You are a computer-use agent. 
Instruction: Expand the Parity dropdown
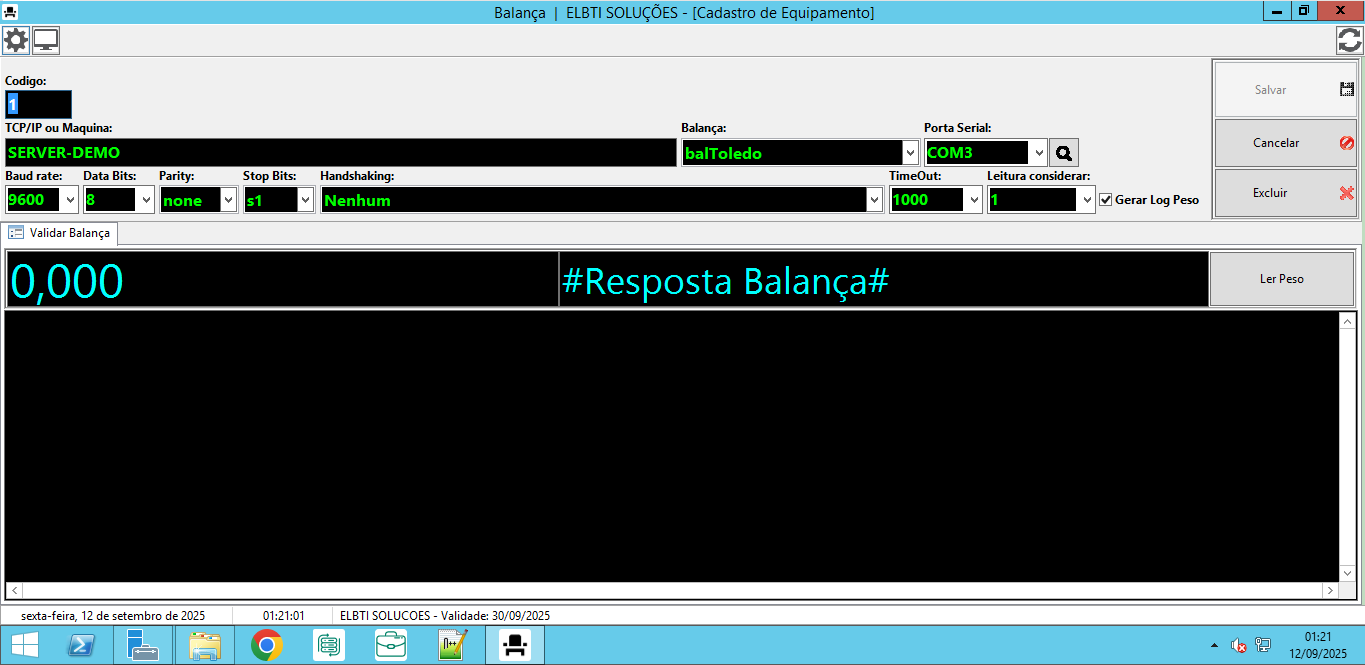click(x=228, y=200)
